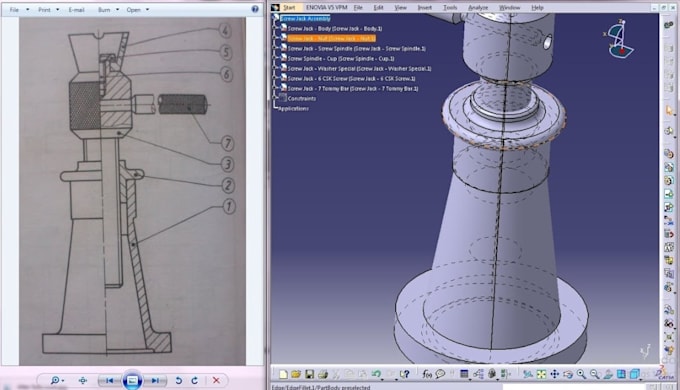Image resolution: width=680 pixels, height=390 pixels.
Task: Click the Fit All In icon
Action: click(x=541, y=374)
